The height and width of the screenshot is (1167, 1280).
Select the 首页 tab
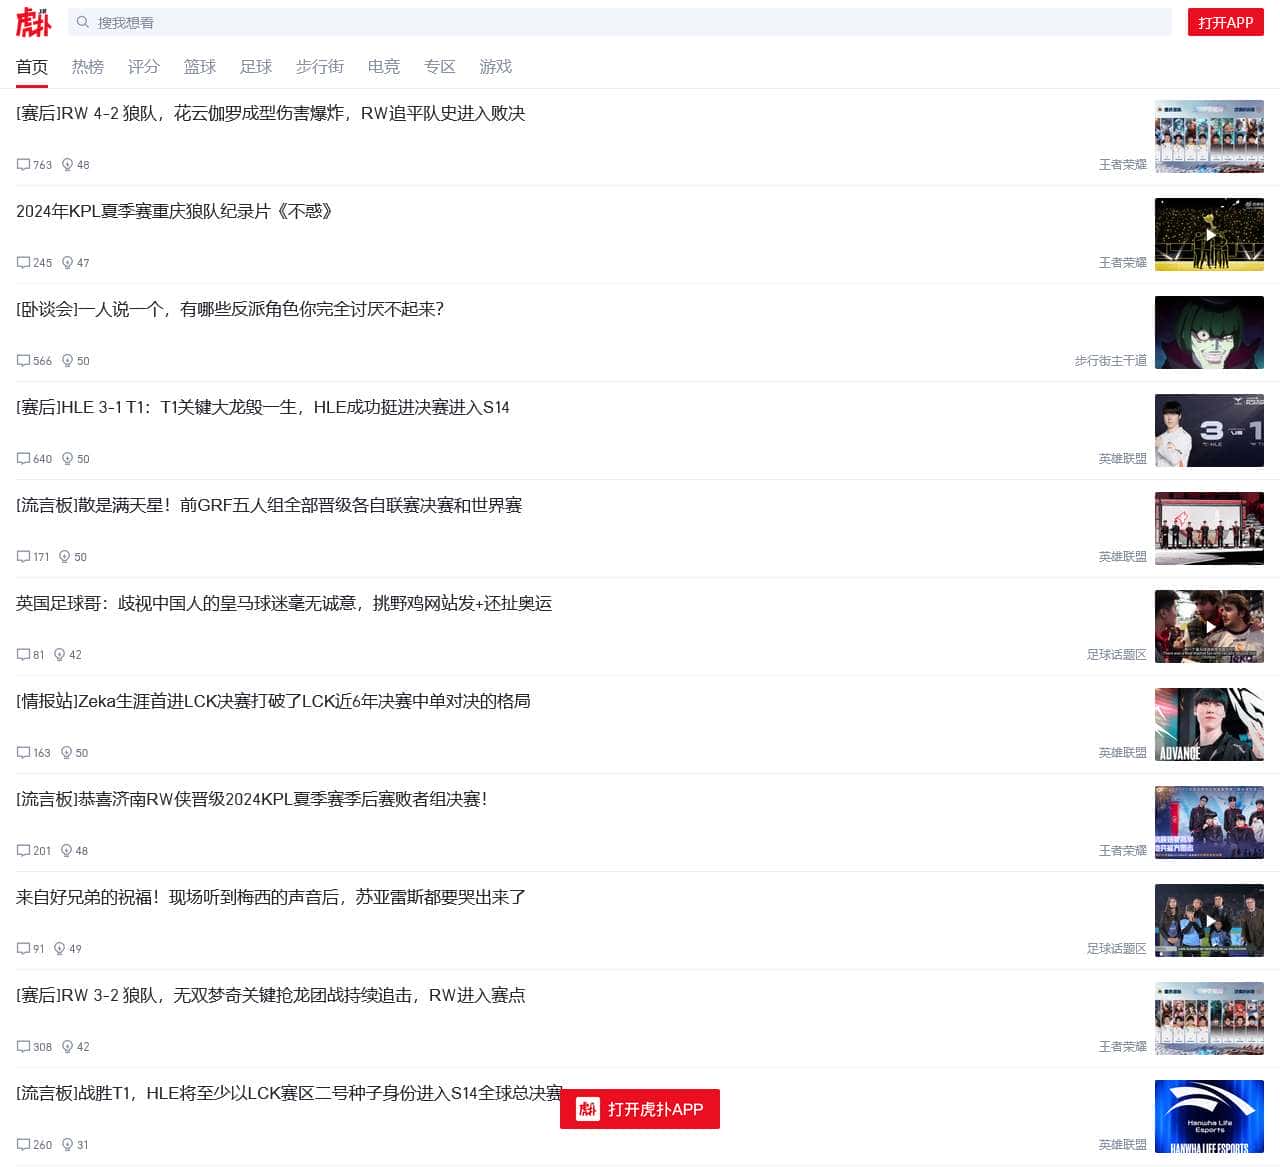click(32, 67)
